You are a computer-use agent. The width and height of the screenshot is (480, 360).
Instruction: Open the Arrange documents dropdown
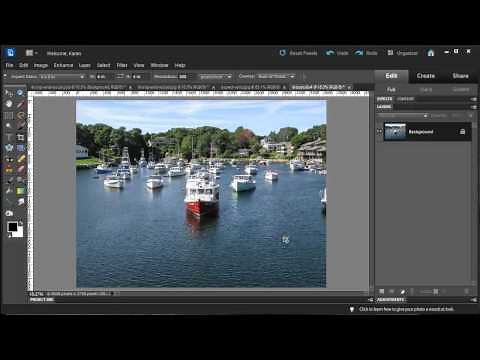click(x=31, y=53)
